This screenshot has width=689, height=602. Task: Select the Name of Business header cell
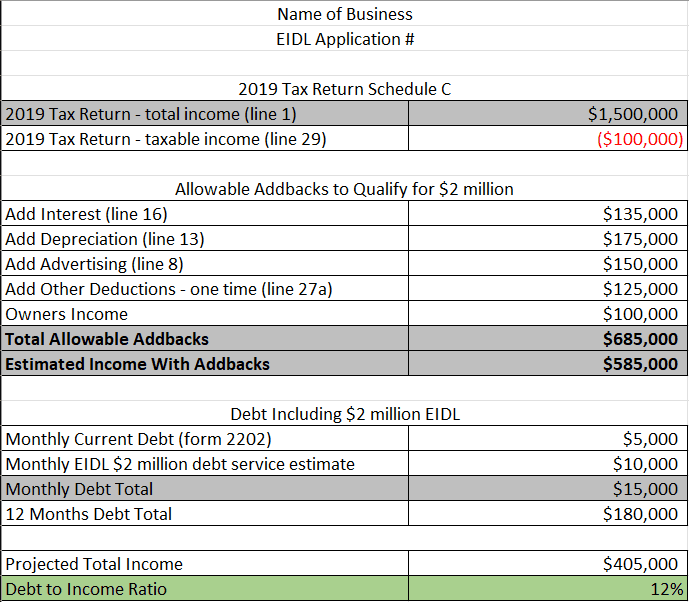(344, 14)
